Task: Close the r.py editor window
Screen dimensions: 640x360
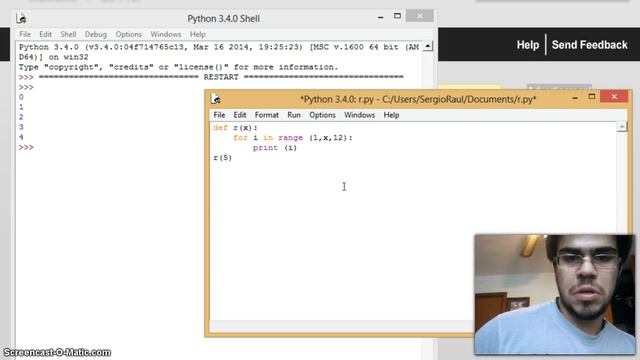Action: point(614,97)
